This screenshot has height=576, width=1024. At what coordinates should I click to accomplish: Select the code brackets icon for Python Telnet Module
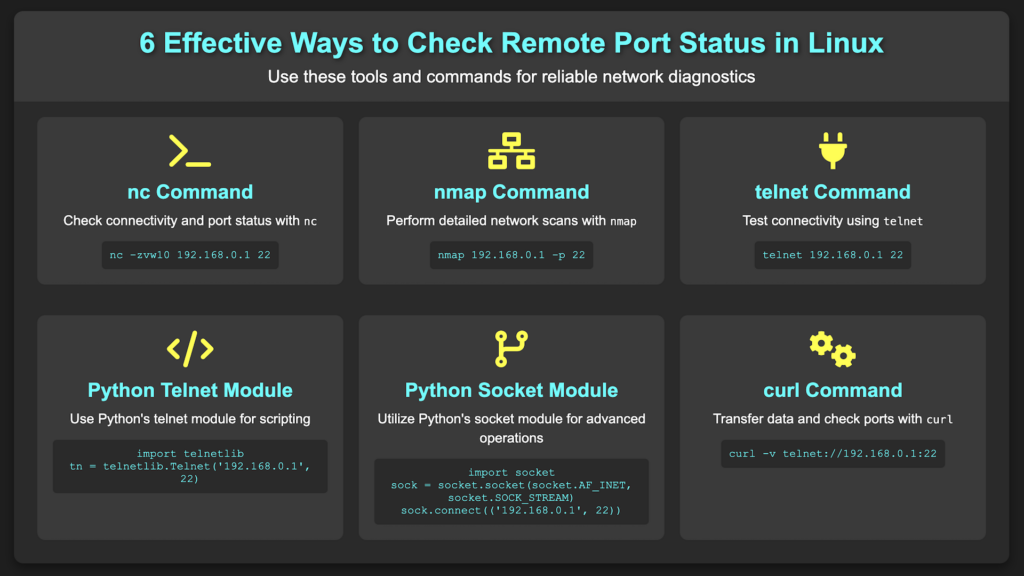pyautogui.click(x=190, y=349)
